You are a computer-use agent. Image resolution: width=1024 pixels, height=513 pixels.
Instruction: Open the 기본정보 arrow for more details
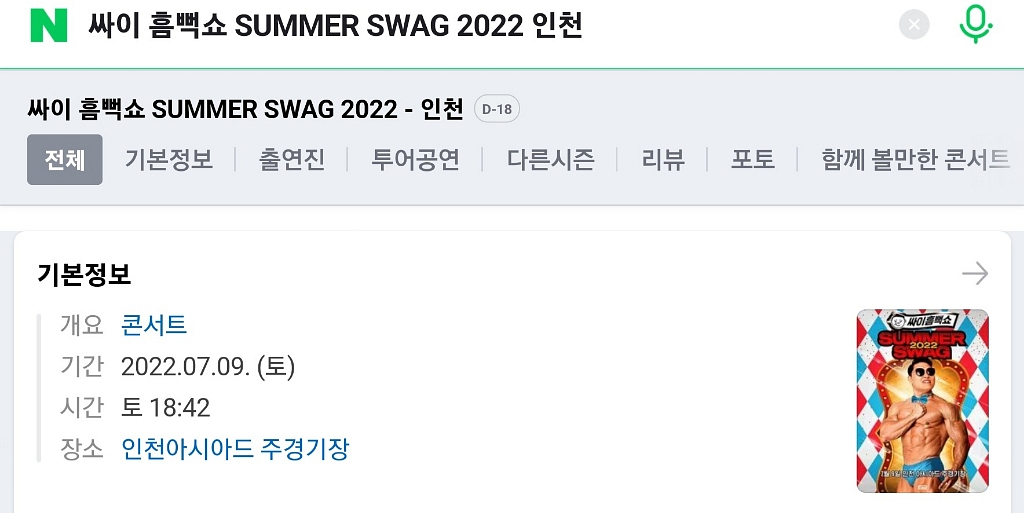[x=975, y=273]
